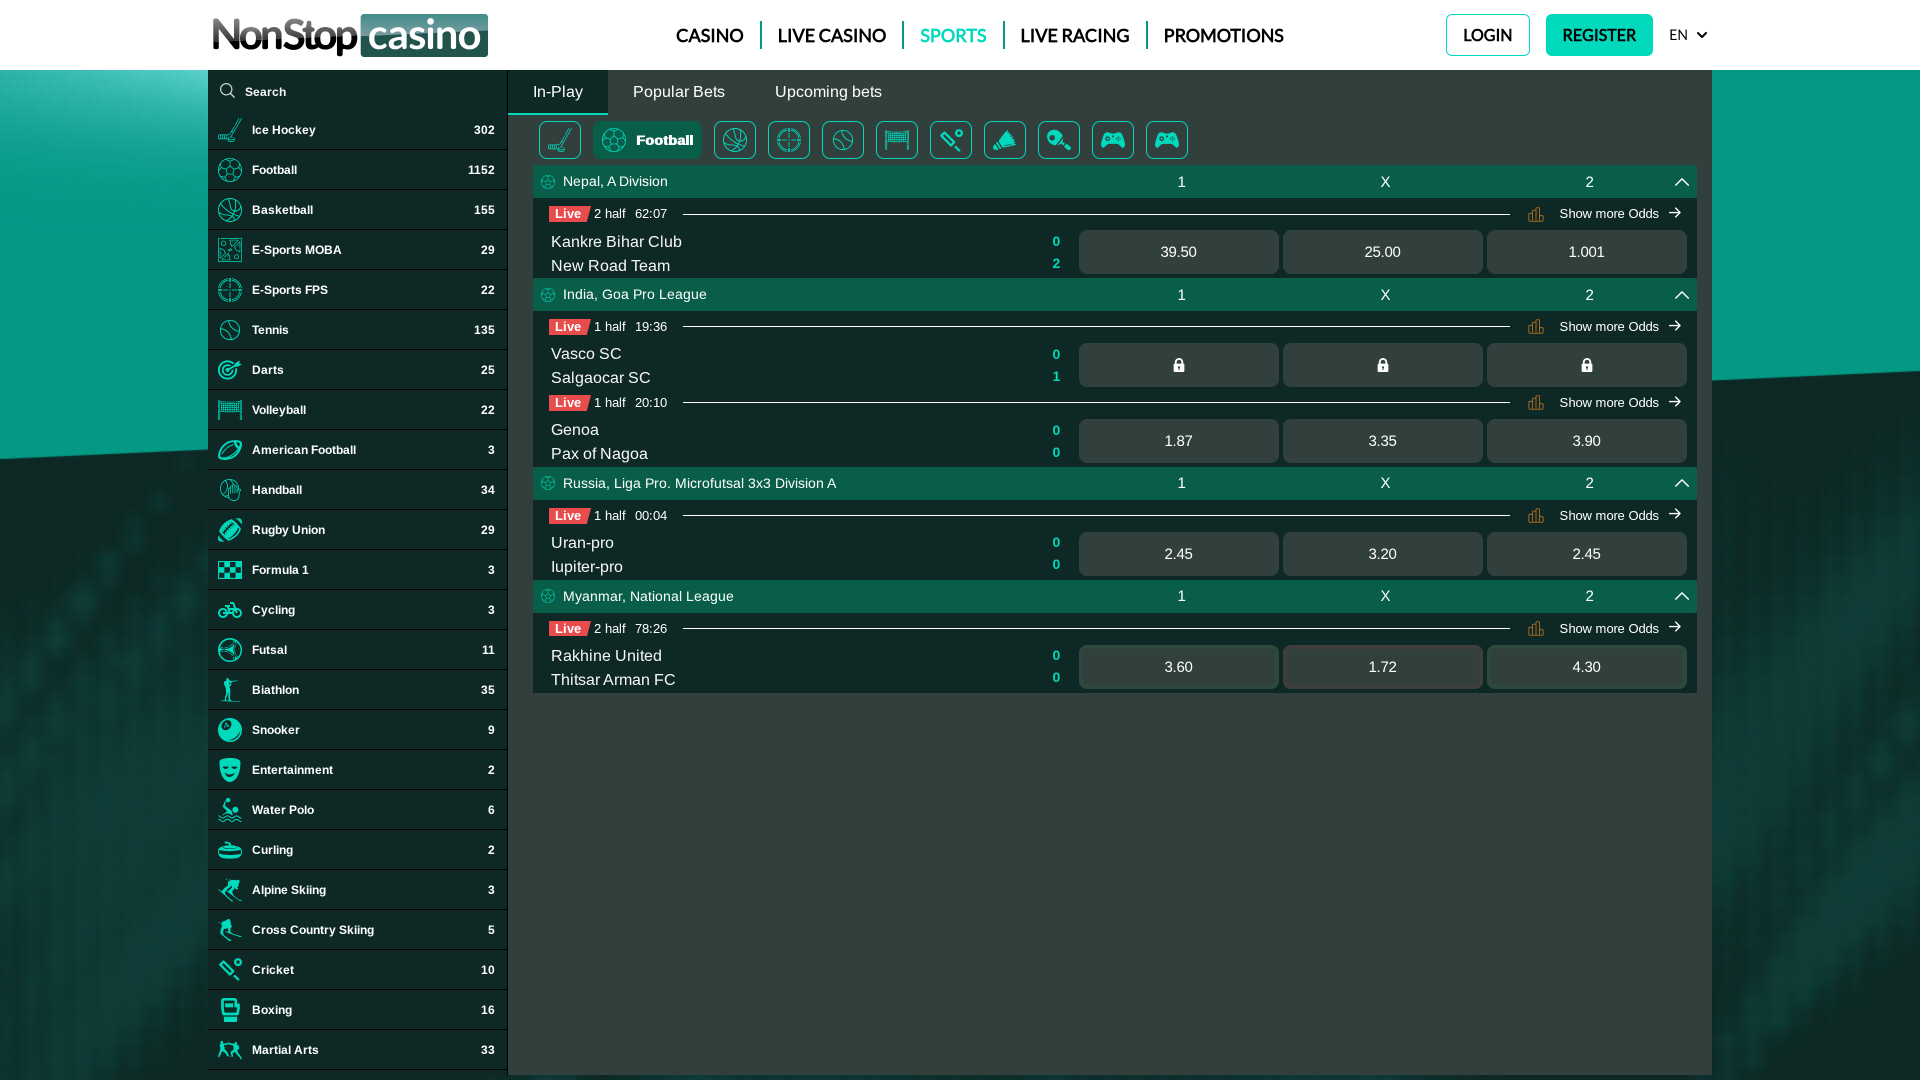1920x1080 pixels.
Task: Select the Table Tennis filter icon
Action: pyautogui.click(x=1059, y=140)
